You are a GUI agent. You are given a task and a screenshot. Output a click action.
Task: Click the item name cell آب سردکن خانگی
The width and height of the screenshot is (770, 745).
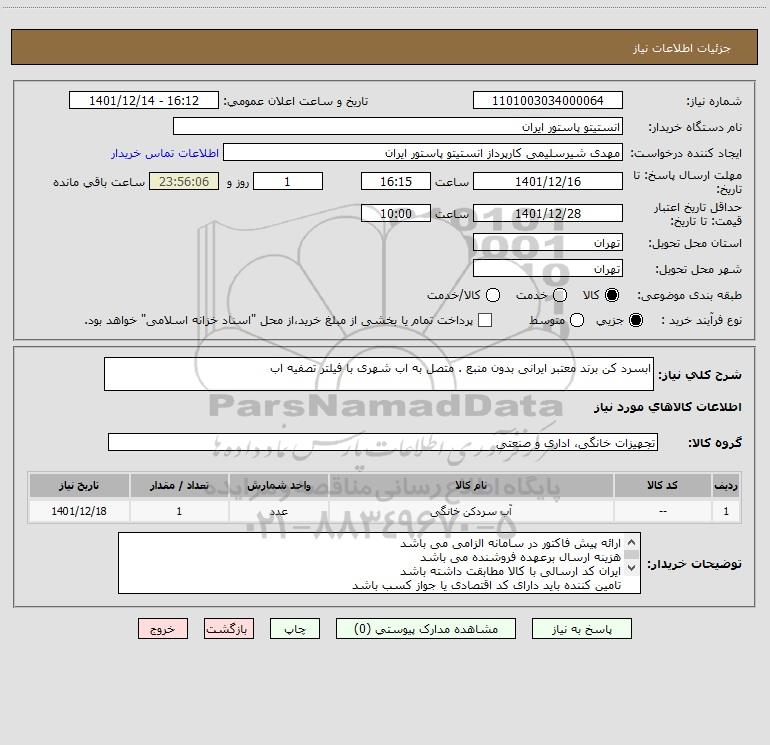(x=471, y=511)
